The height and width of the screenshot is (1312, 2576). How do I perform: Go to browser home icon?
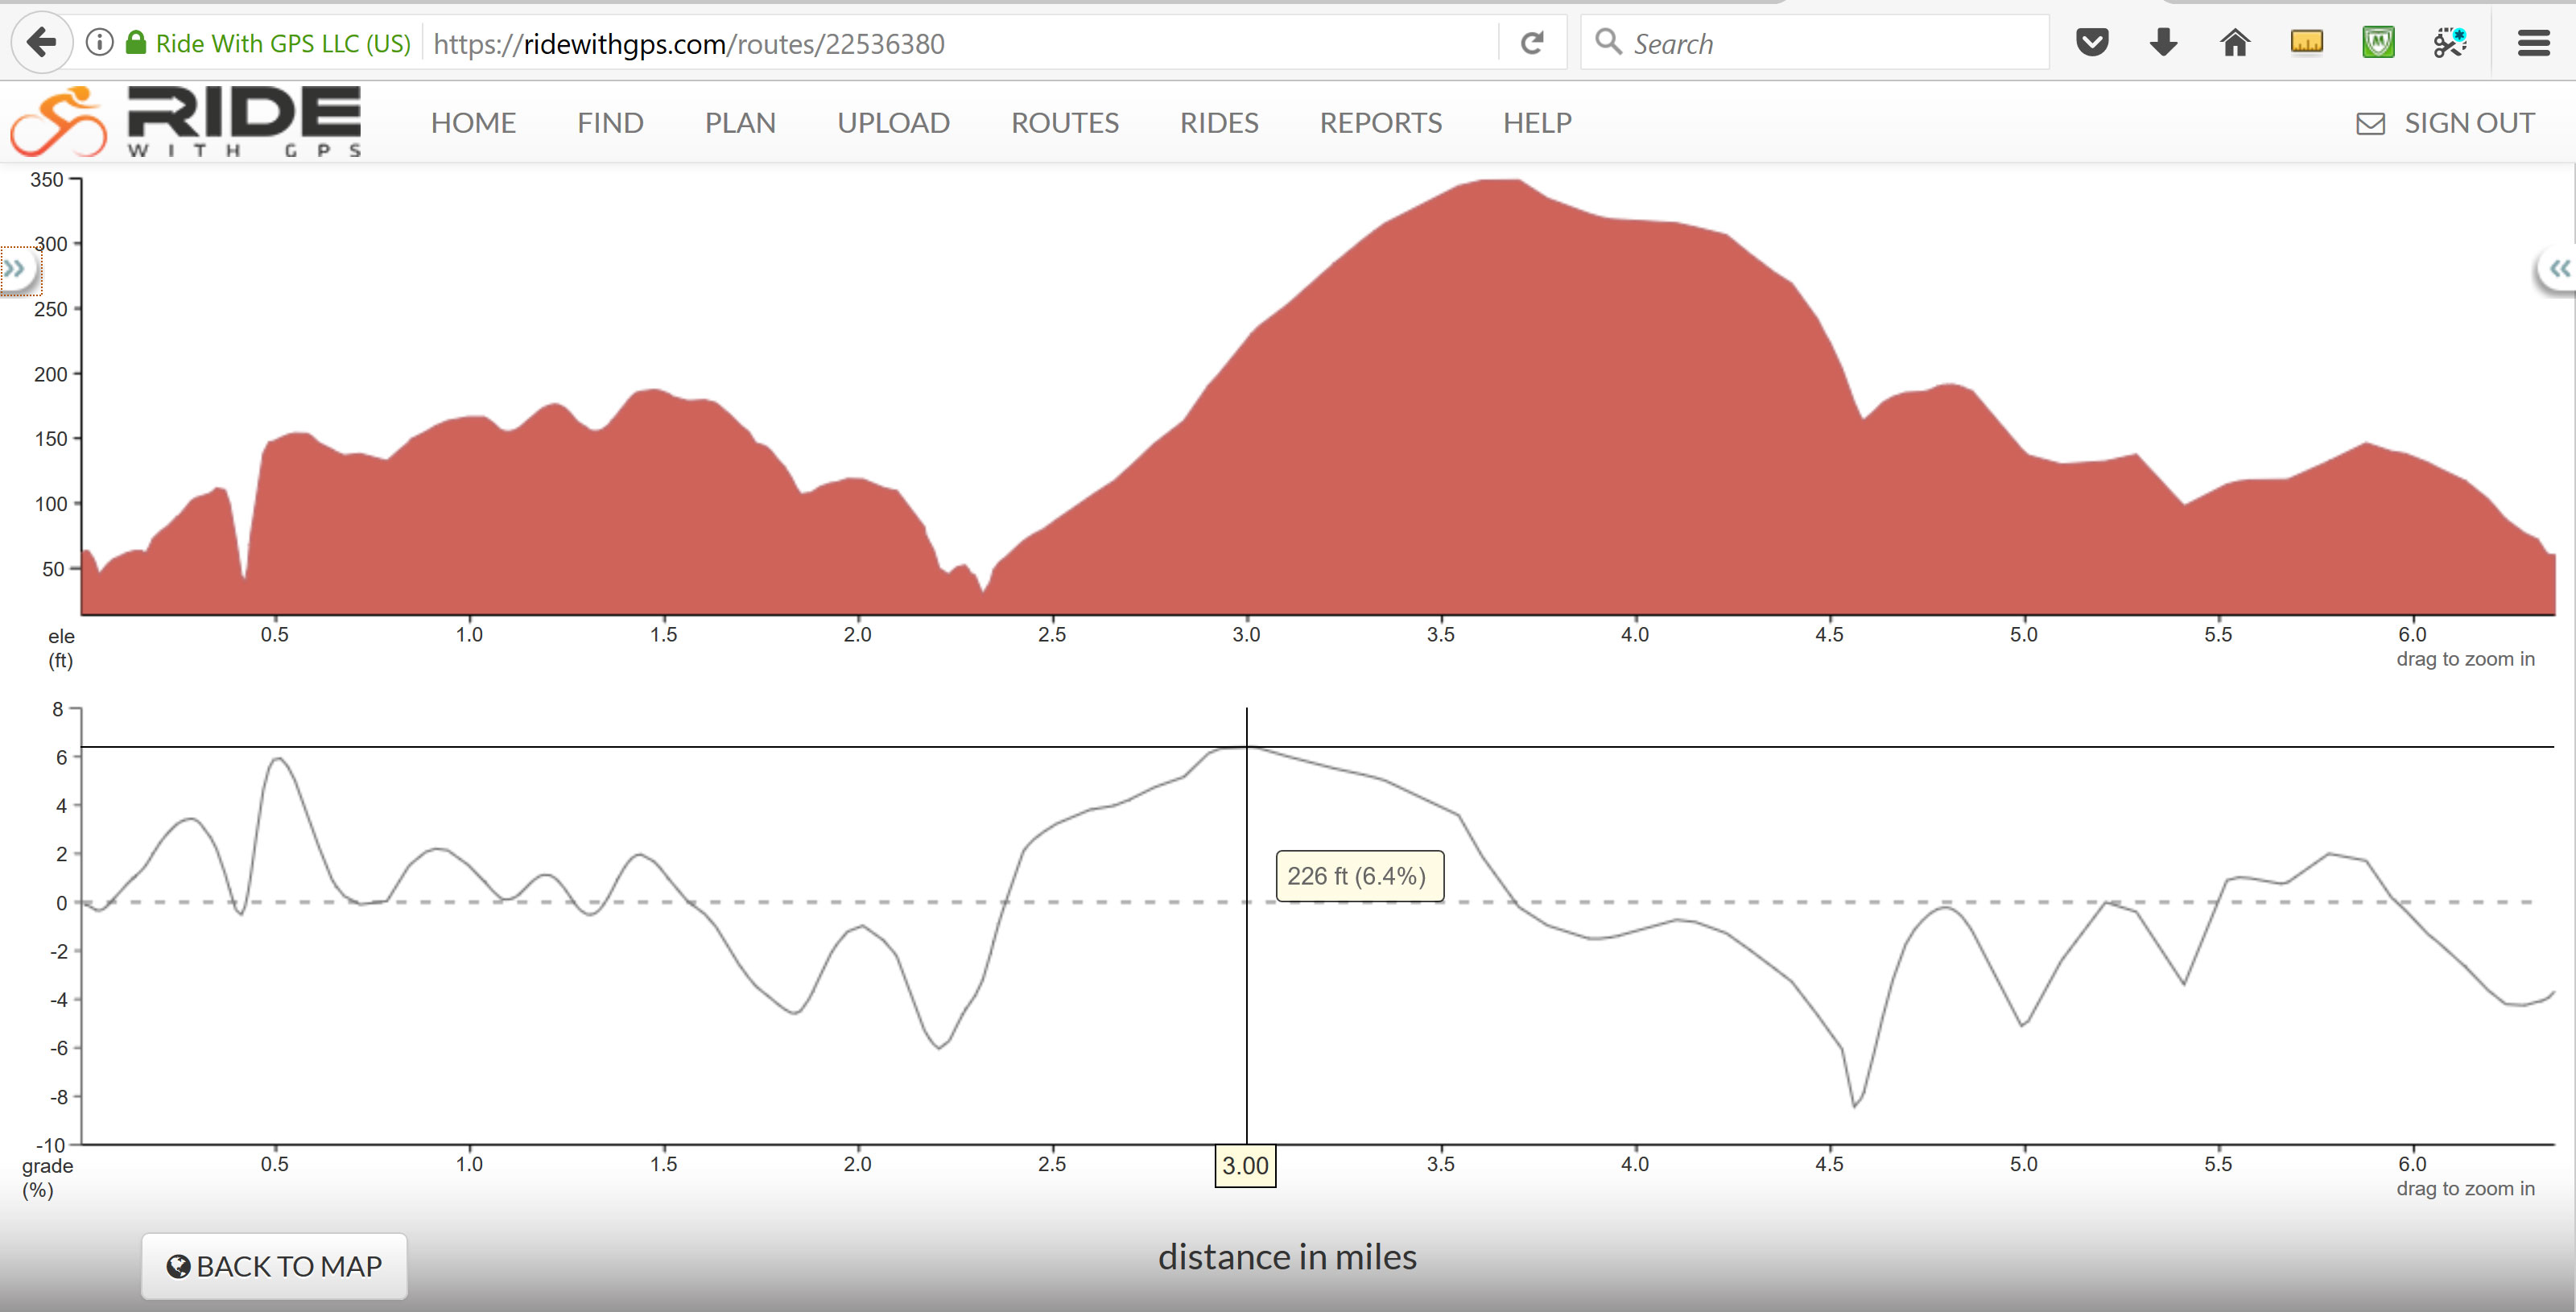coord(2235,43)
